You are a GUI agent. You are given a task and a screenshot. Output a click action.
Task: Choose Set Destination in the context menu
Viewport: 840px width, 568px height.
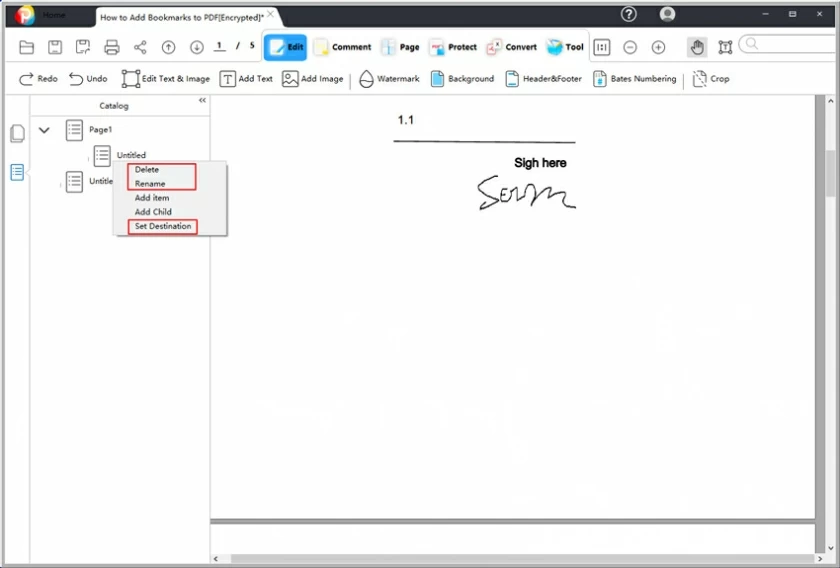163,226
